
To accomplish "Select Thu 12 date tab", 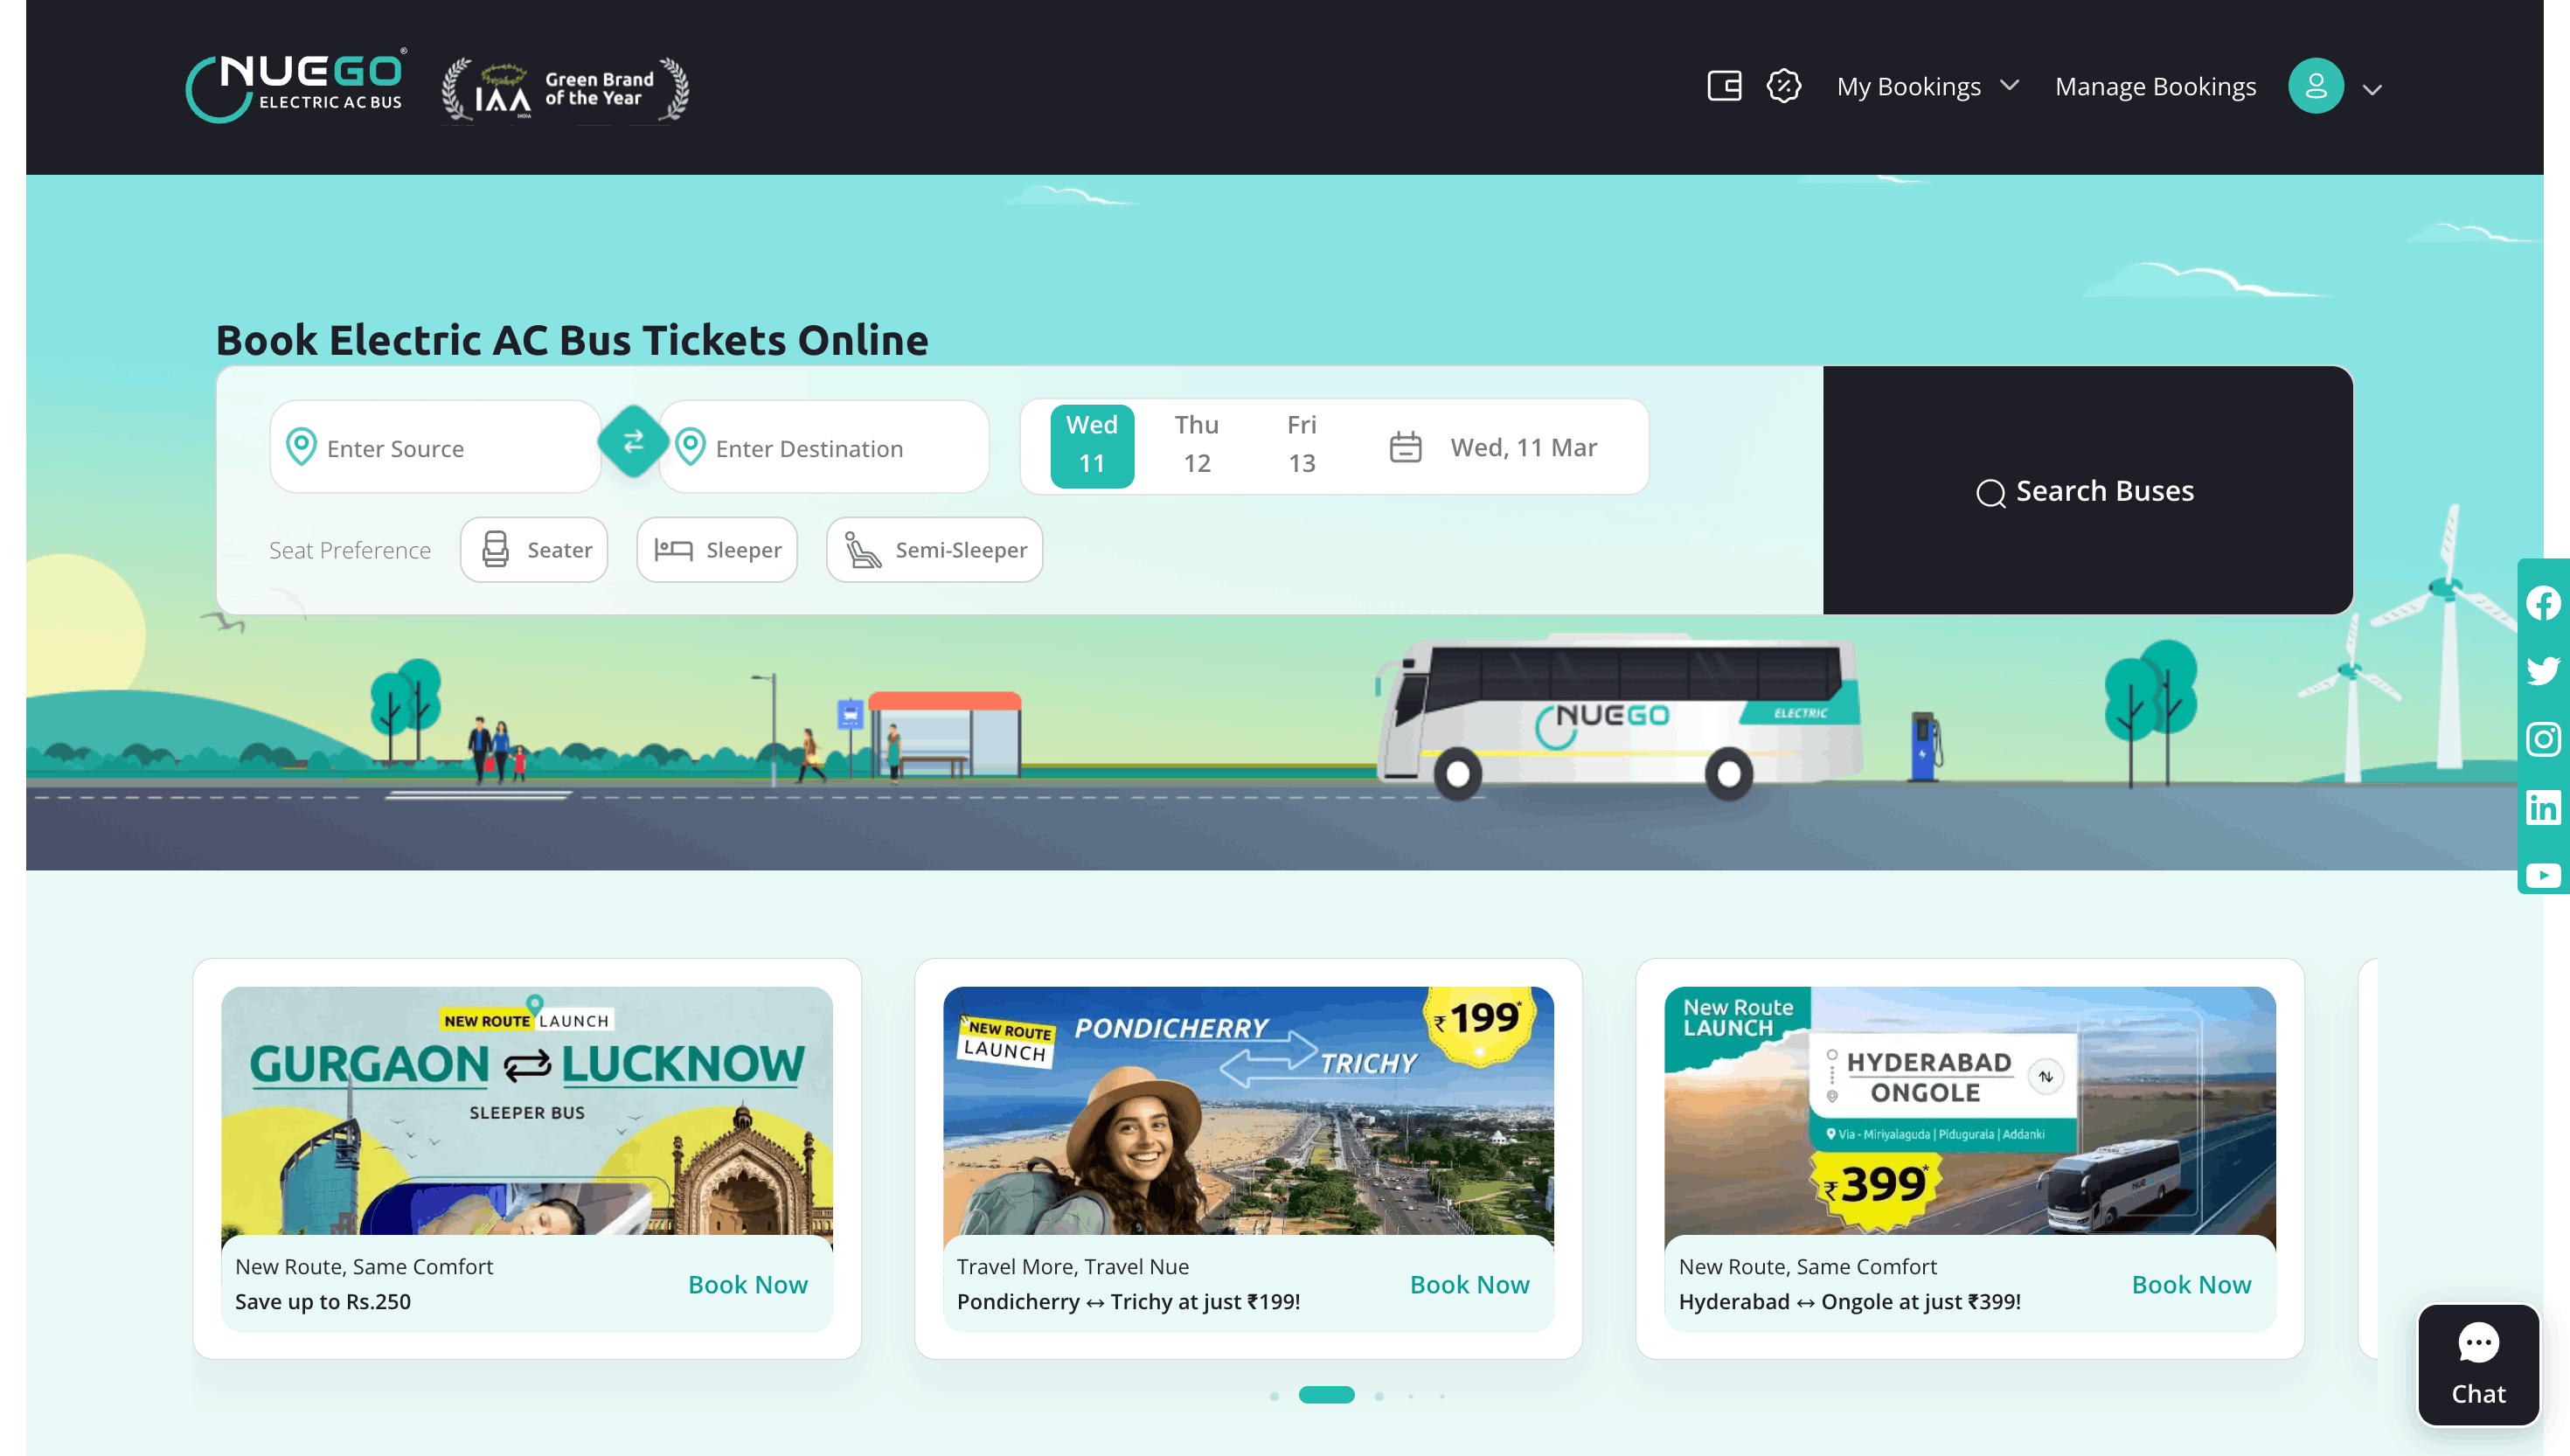I will pos(1196,444).
